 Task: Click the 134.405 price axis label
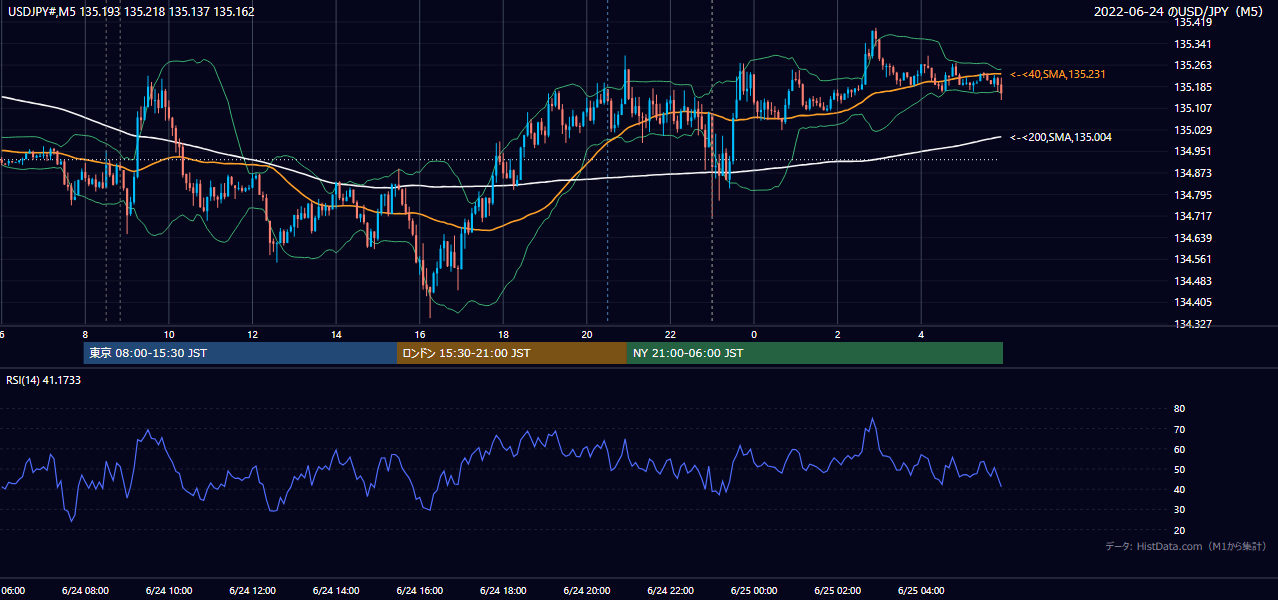[1193, 302]
